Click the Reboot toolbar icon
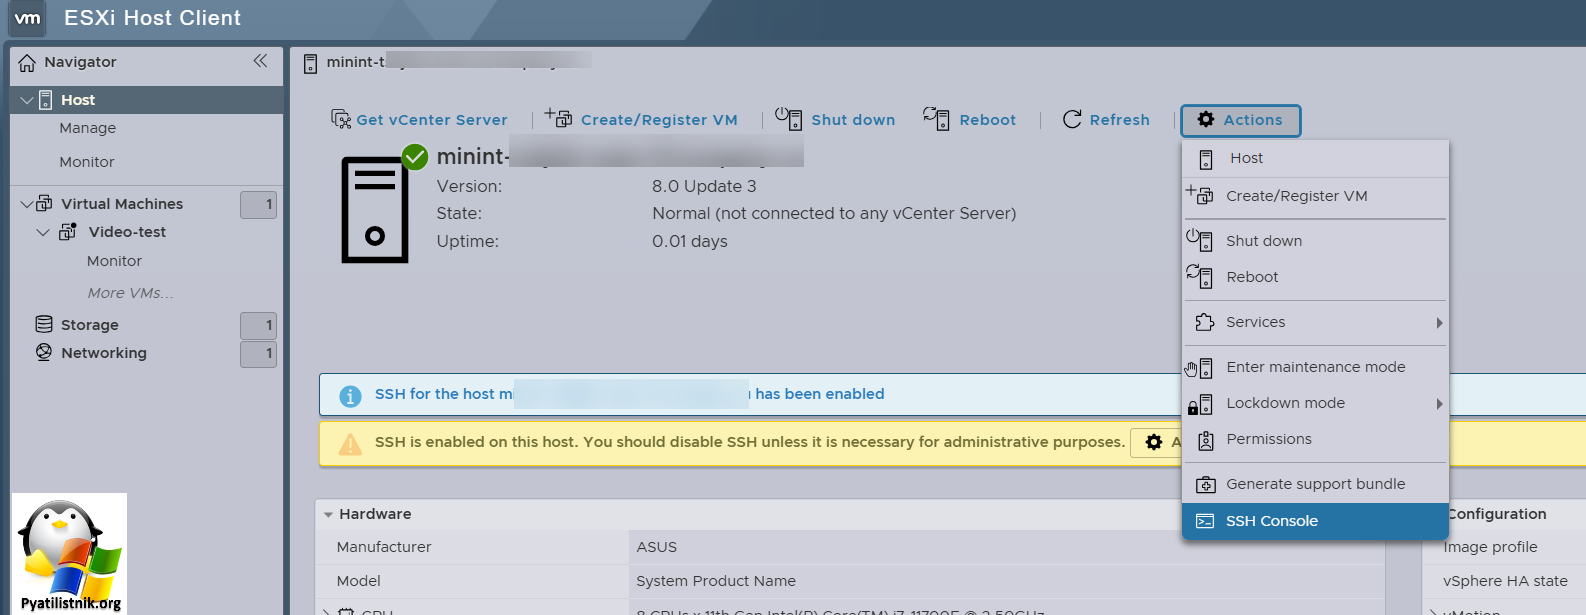 tap(936, 118)
